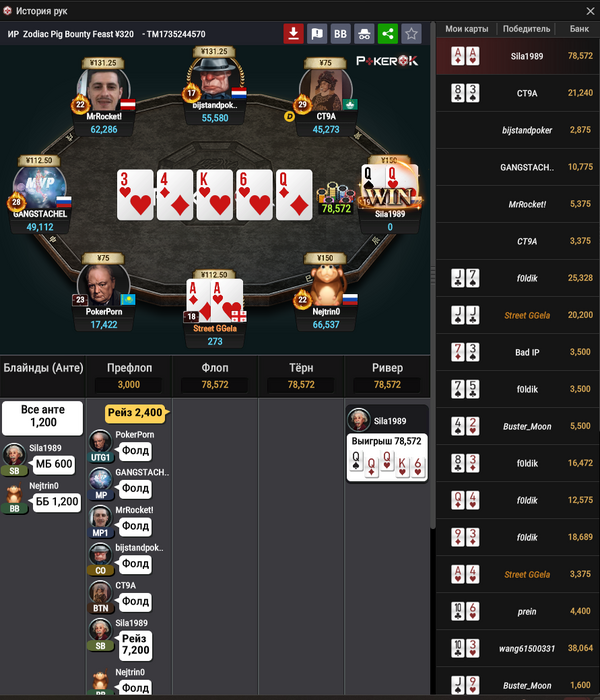Click the report flag icon
The image size is (600, 700).
click(x=317, y=33)
